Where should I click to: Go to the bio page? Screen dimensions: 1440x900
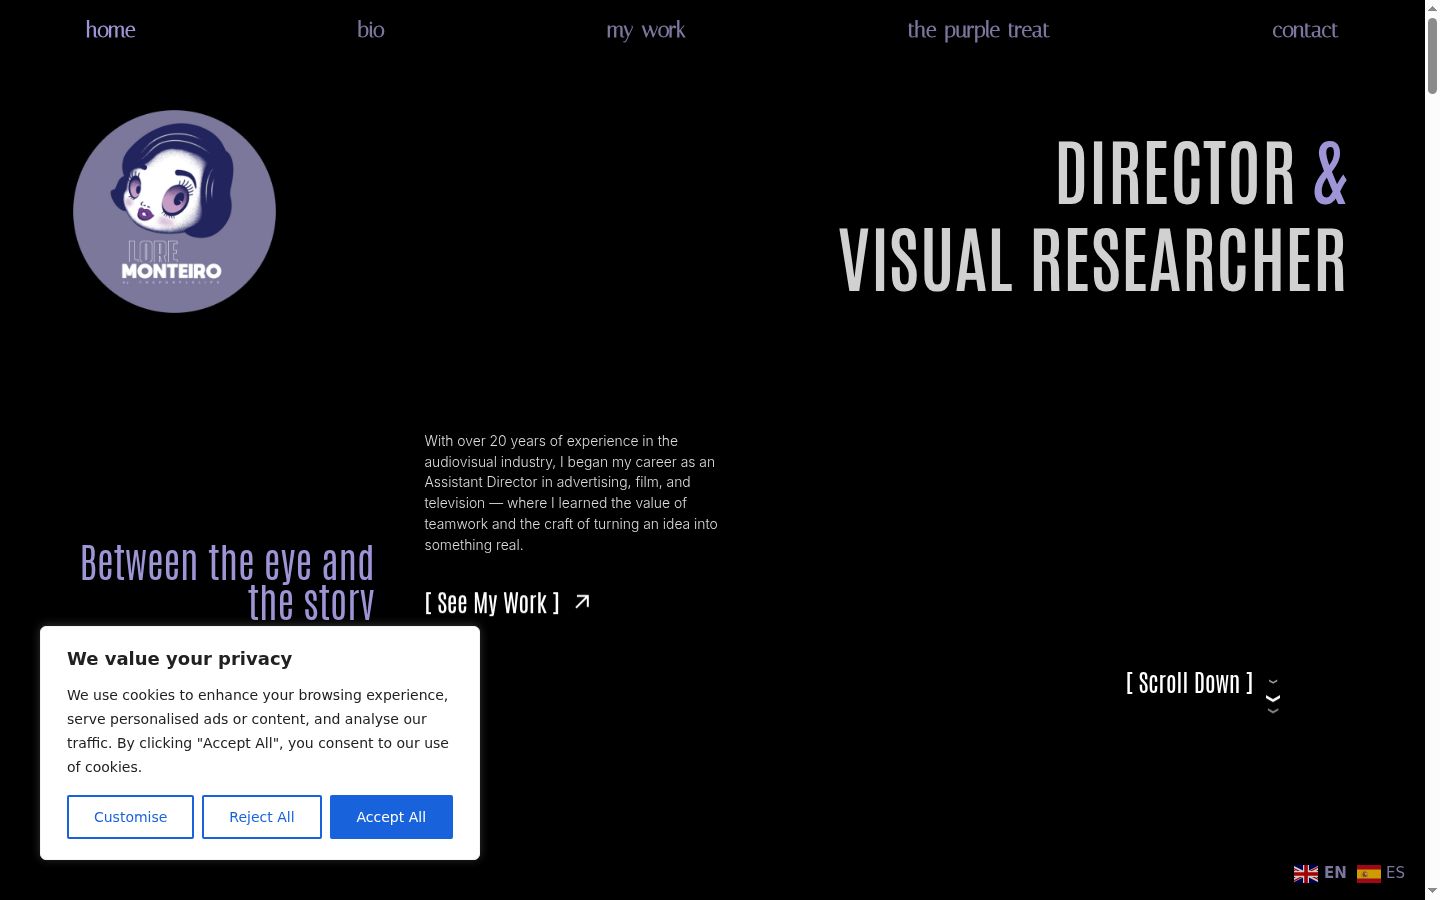pyautogui.click(x=370, y=30)
